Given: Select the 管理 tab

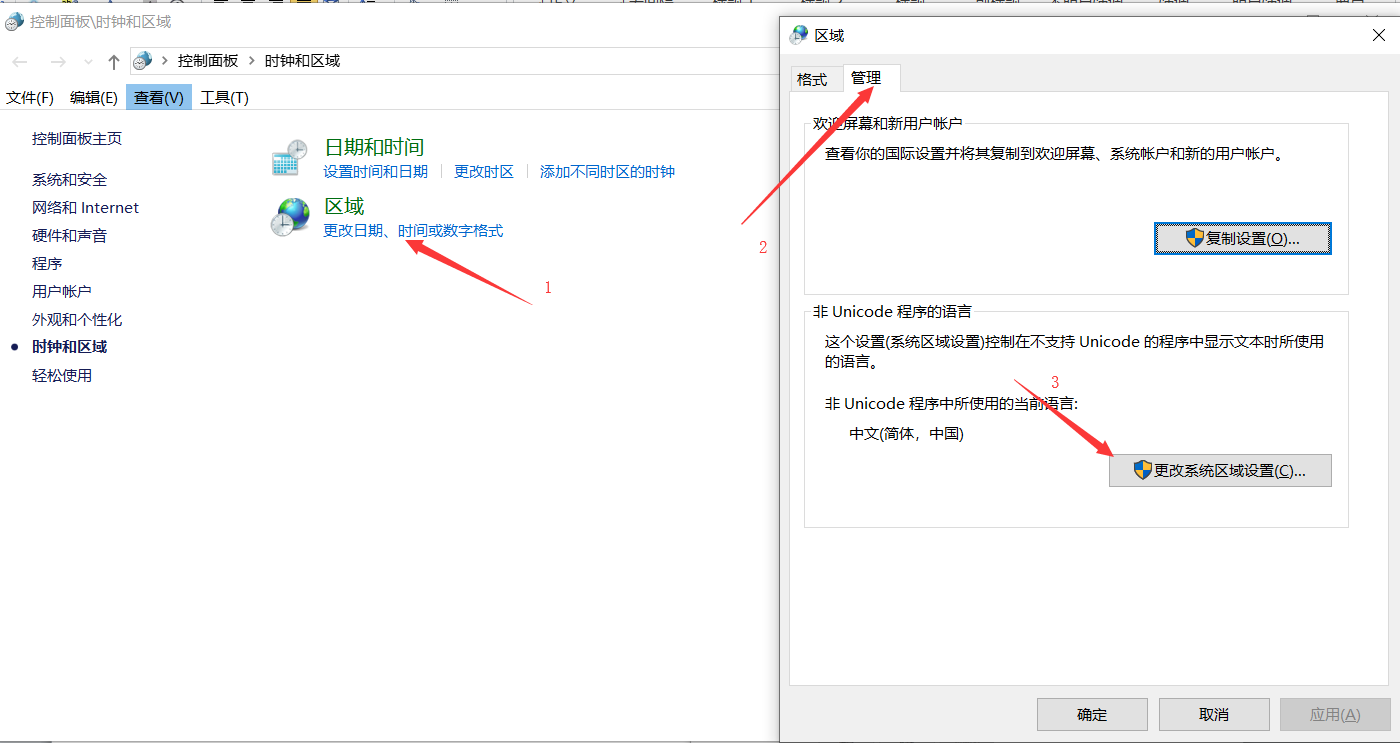Looking at the screenshot, I should click(x=866, y=78).
